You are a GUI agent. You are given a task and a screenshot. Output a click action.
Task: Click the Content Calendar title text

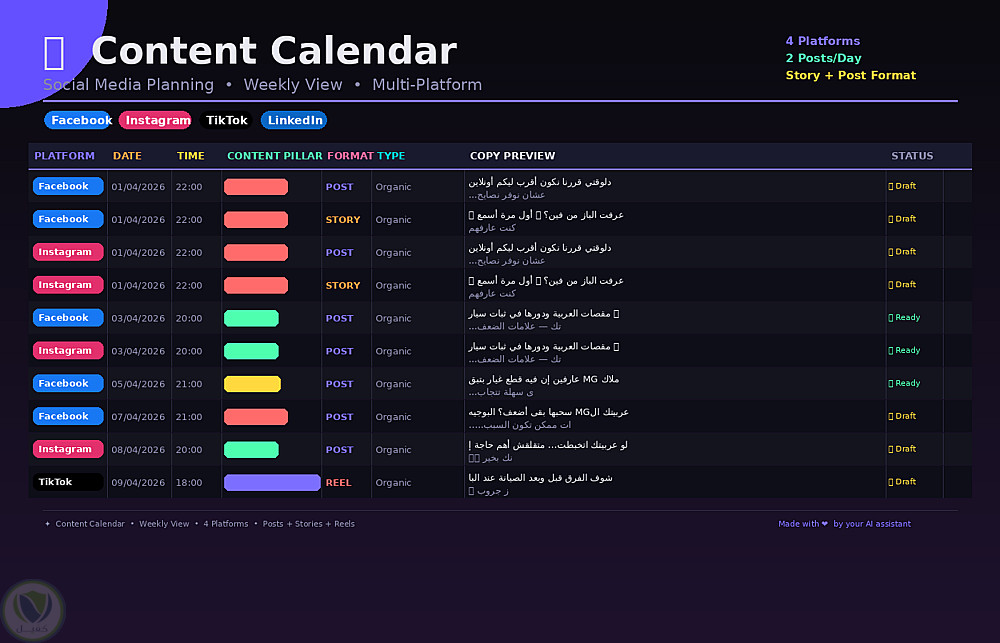tap(274, 50)
